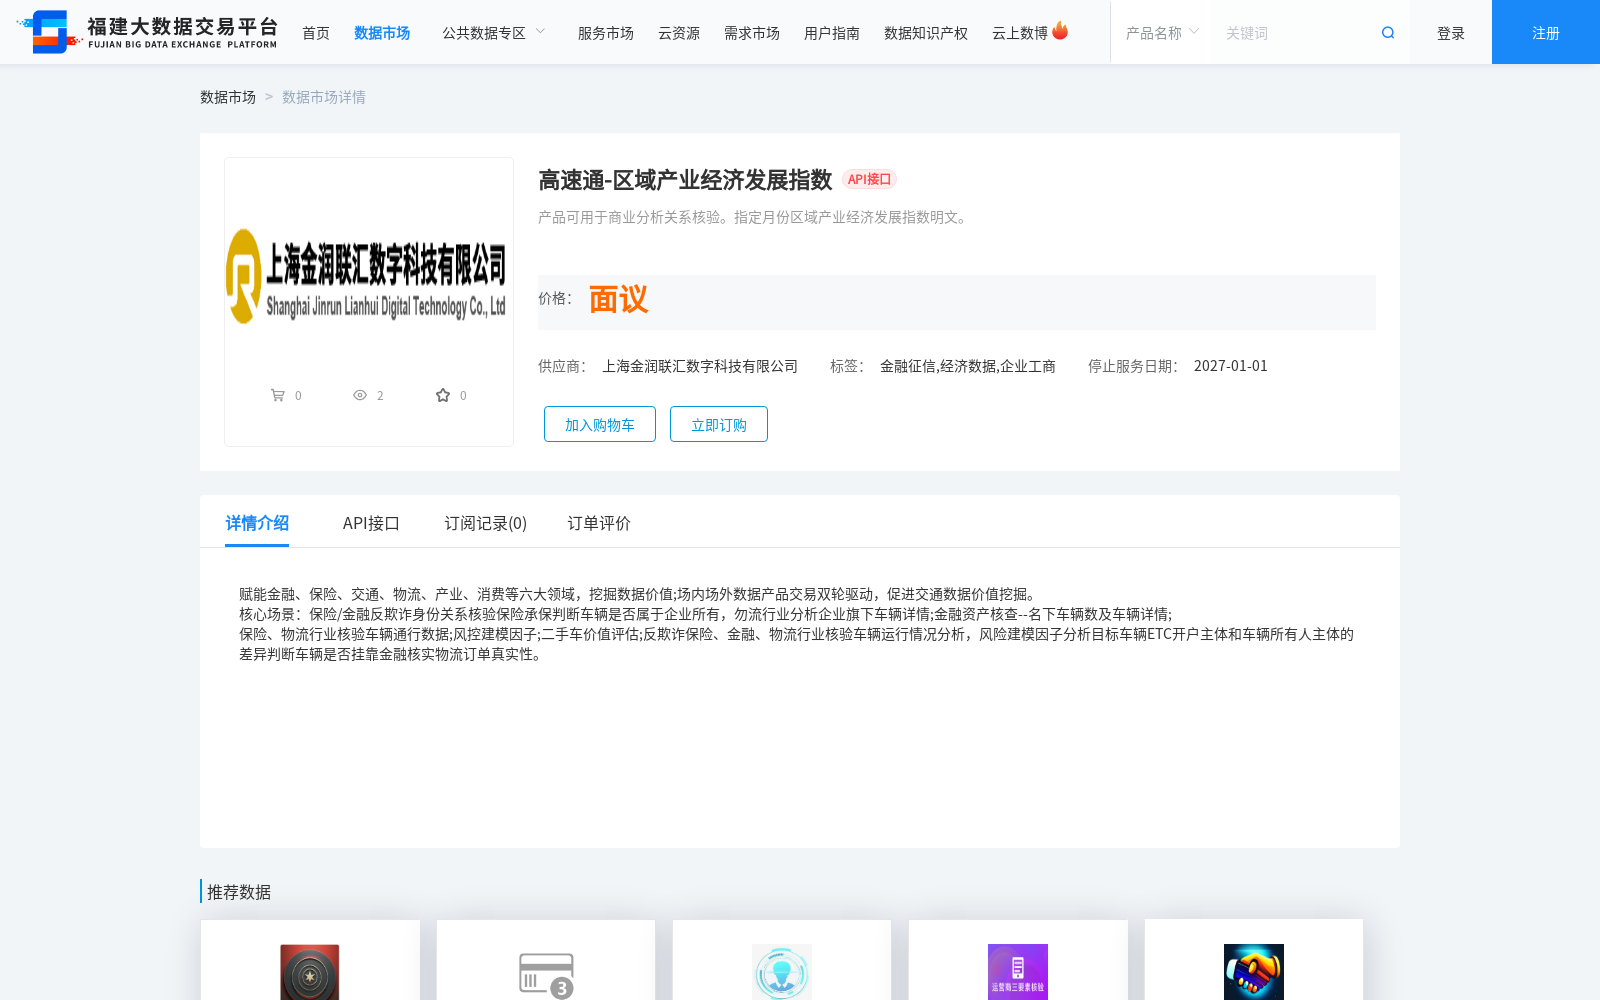Click the search magnifier icon
1600x1000 pixels.
[x=1388, y=33]
